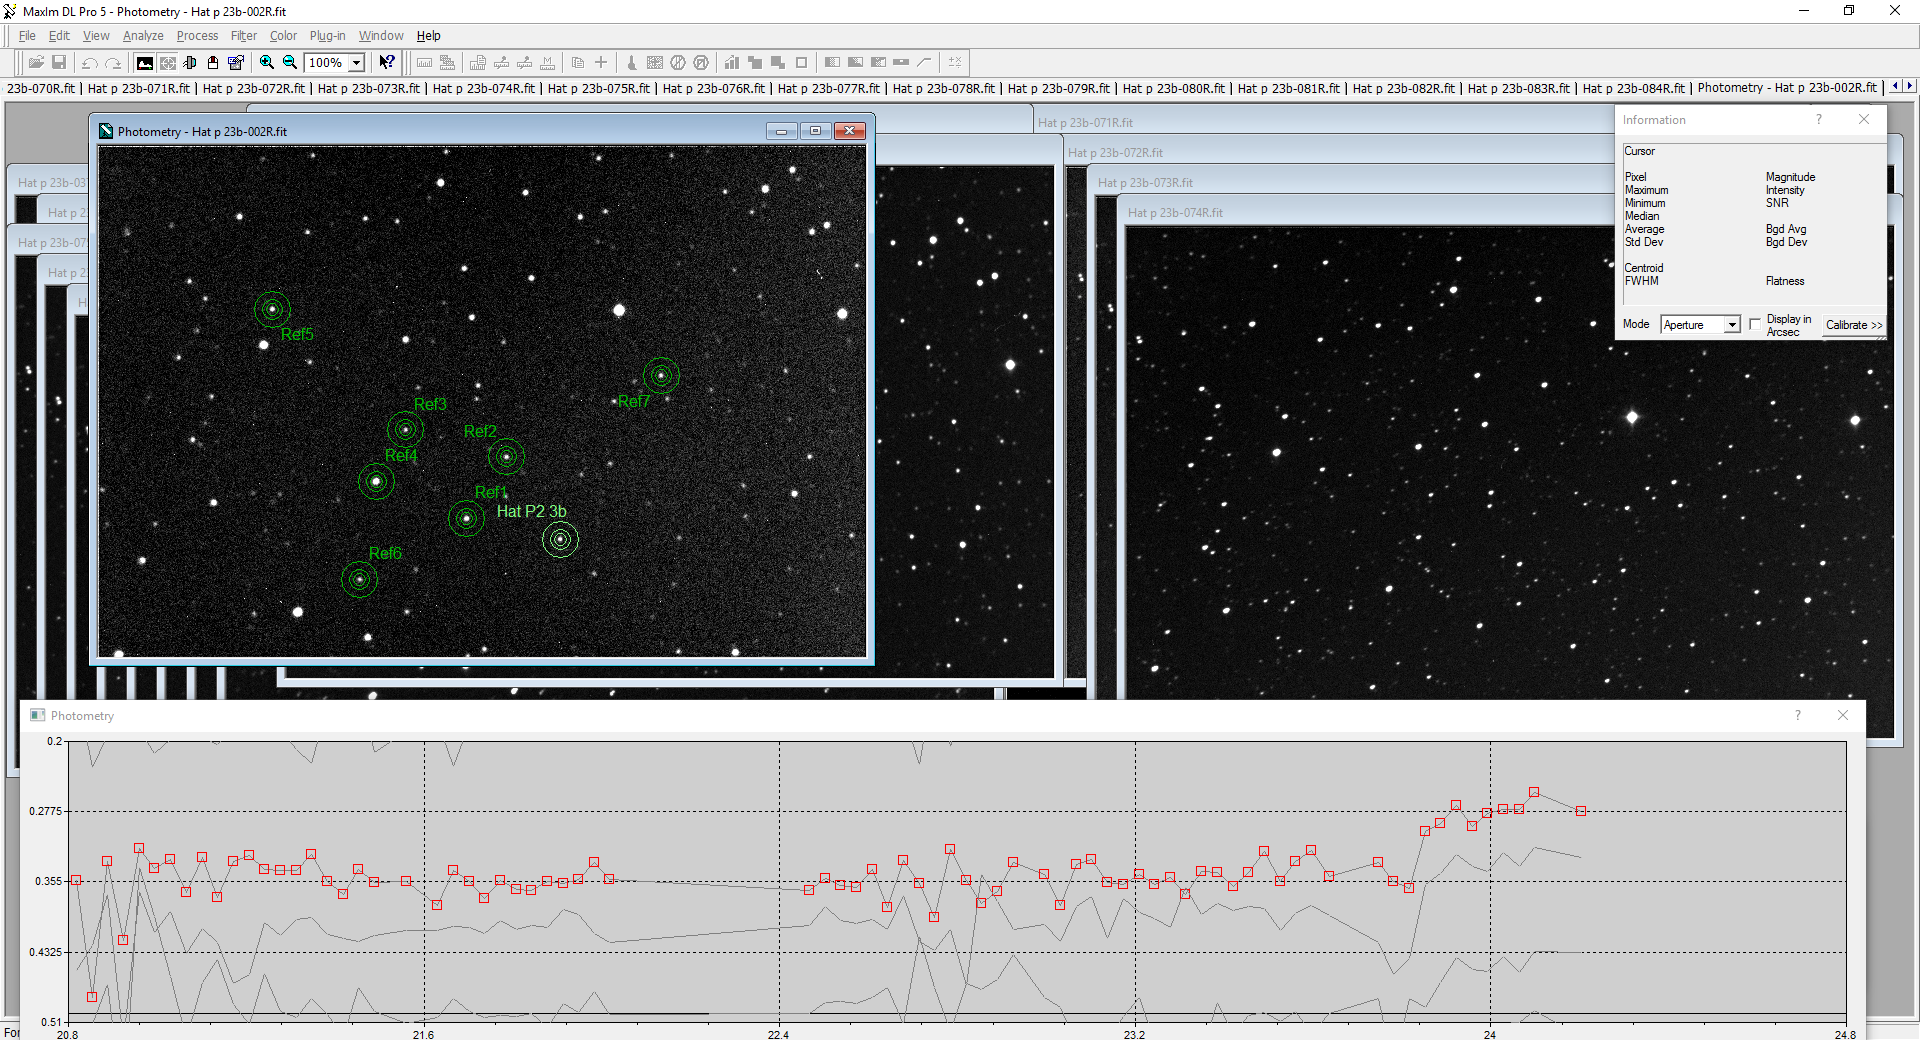The height and width of the screenshot is (1040, 1920).
Task: Click the Ref5 reference star aperture
Action: tap(272, 309)
